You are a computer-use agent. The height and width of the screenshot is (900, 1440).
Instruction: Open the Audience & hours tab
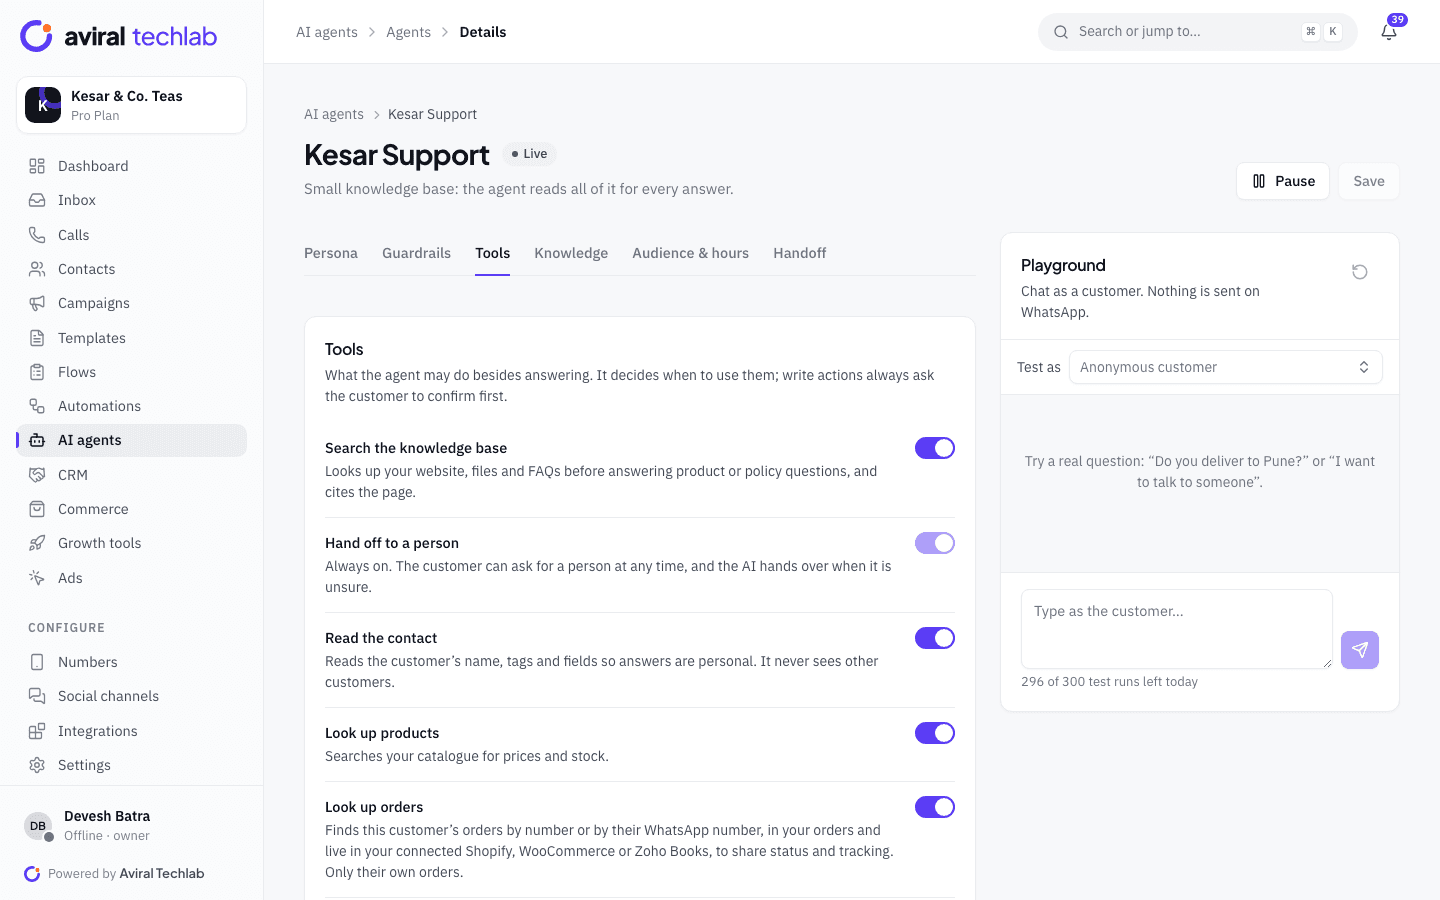pos(690,253)
